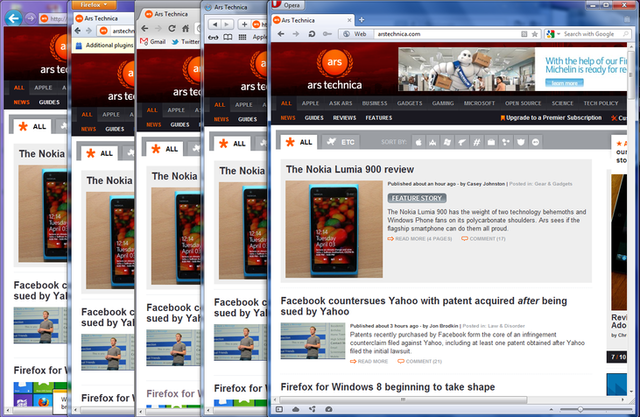640x417 pixels.
Task: Focus Opera's Search with Google field
Action: point(589,34)
